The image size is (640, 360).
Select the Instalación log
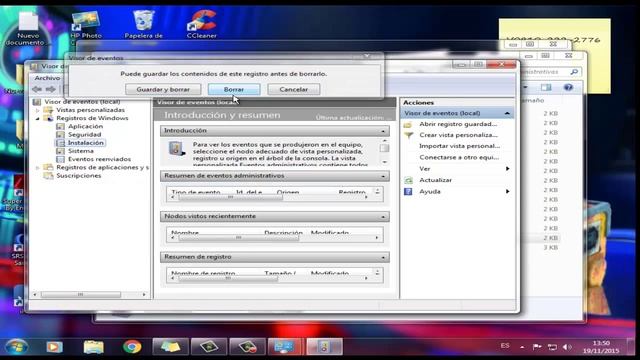pyautogui.click(x=86, y=143)
